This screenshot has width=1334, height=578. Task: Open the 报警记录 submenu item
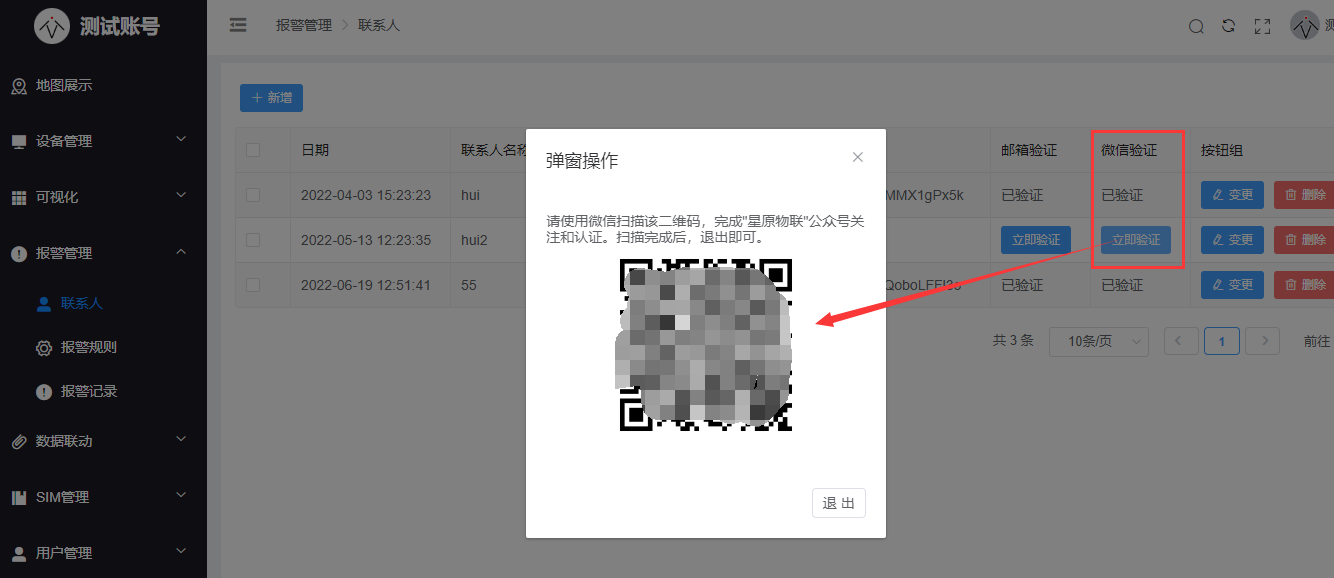89,391
